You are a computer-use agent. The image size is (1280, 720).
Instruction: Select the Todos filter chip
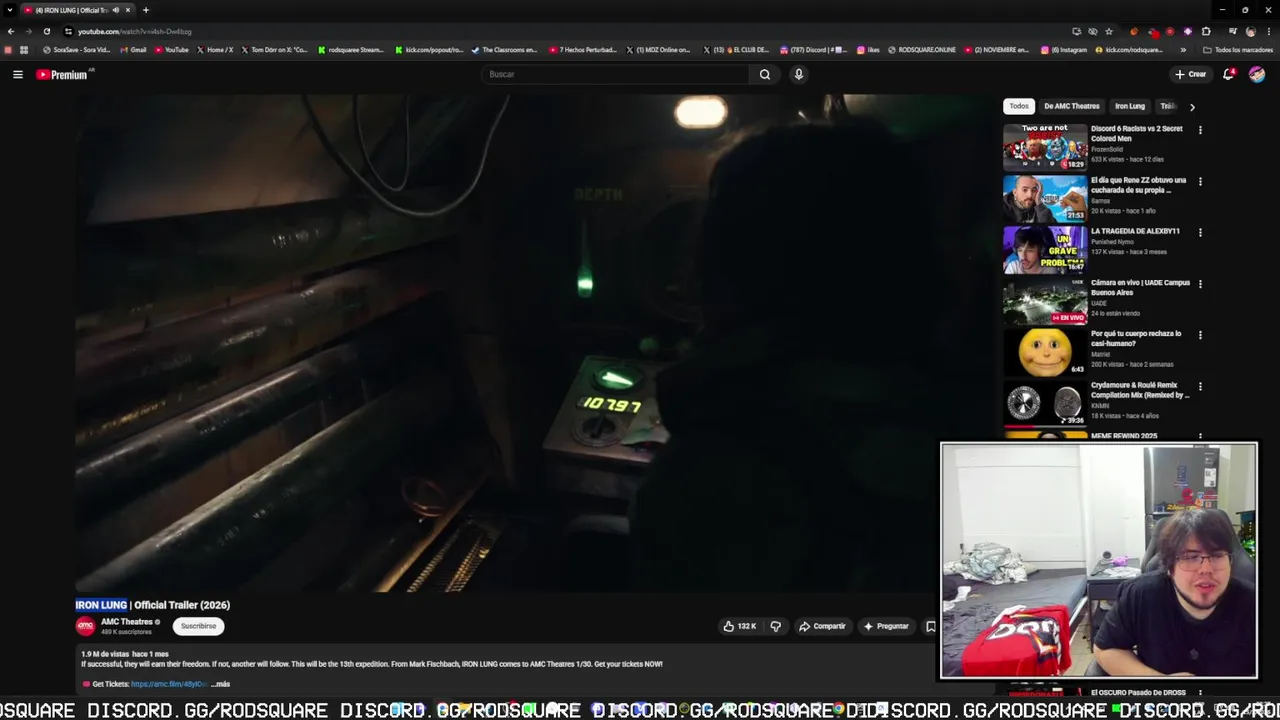pos(1018,106)
